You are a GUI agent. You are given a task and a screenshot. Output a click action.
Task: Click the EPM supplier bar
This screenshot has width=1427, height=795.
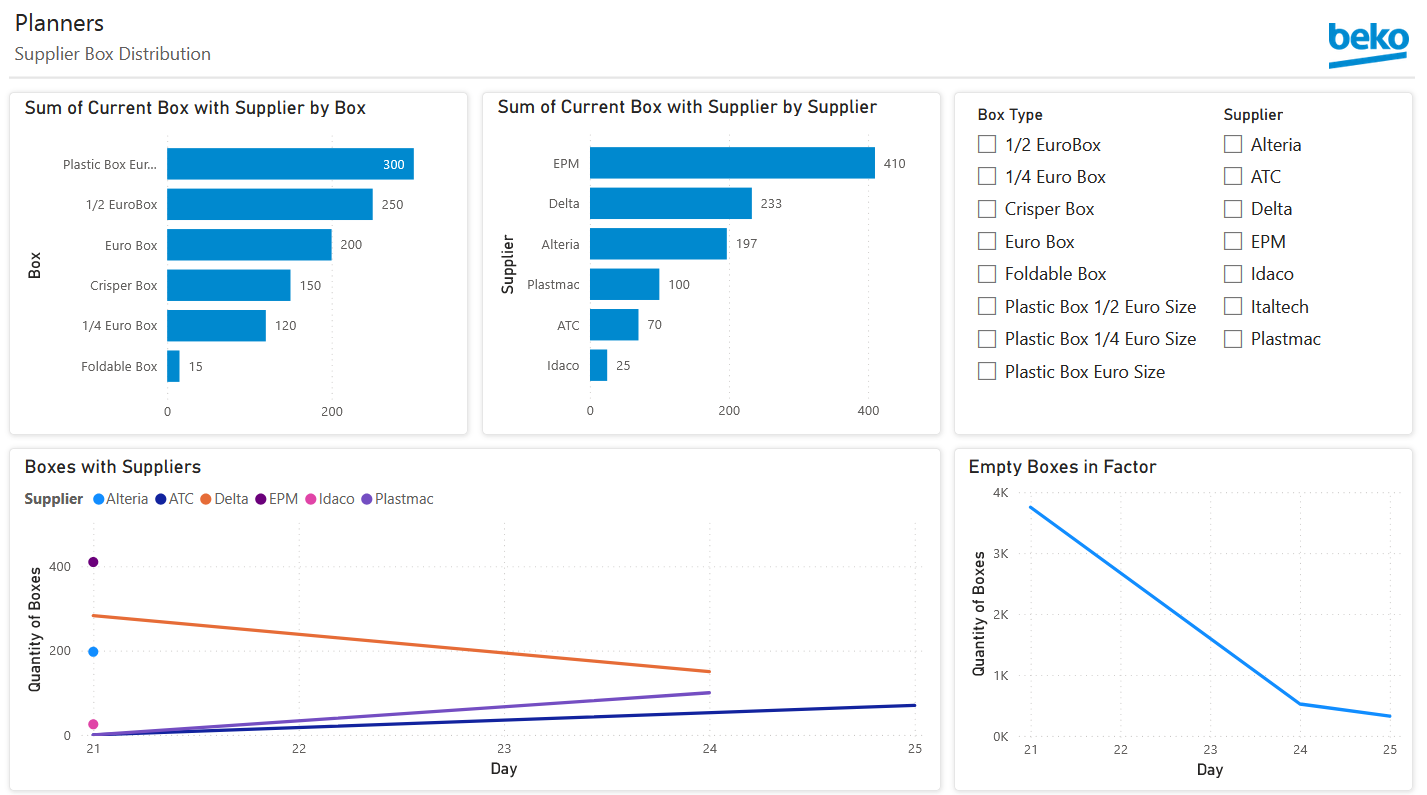(732, 163)
